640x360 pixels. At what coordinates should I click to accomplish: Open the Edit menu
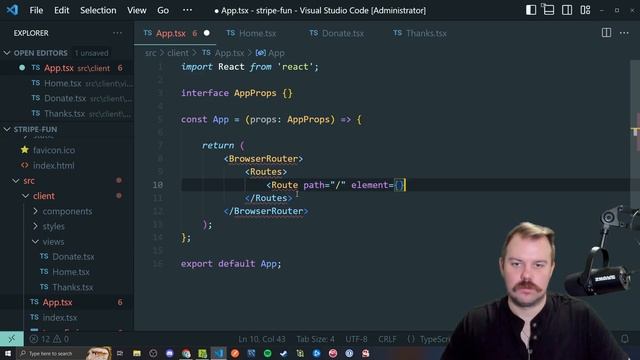point(62,10)
